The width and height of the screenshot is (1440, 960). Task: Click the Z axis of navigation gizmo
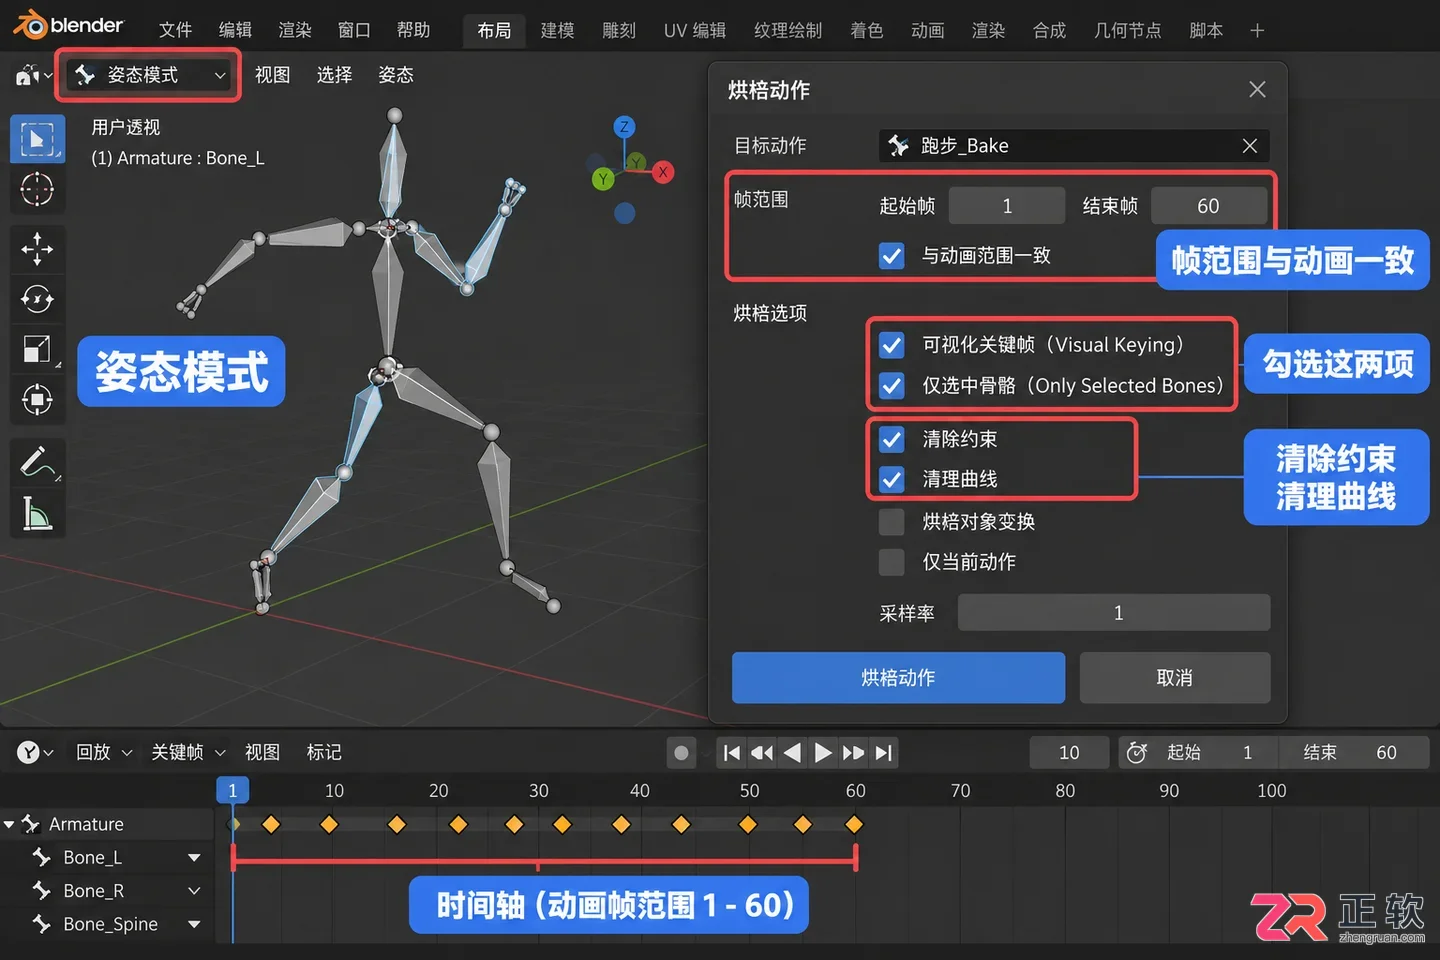624,127
